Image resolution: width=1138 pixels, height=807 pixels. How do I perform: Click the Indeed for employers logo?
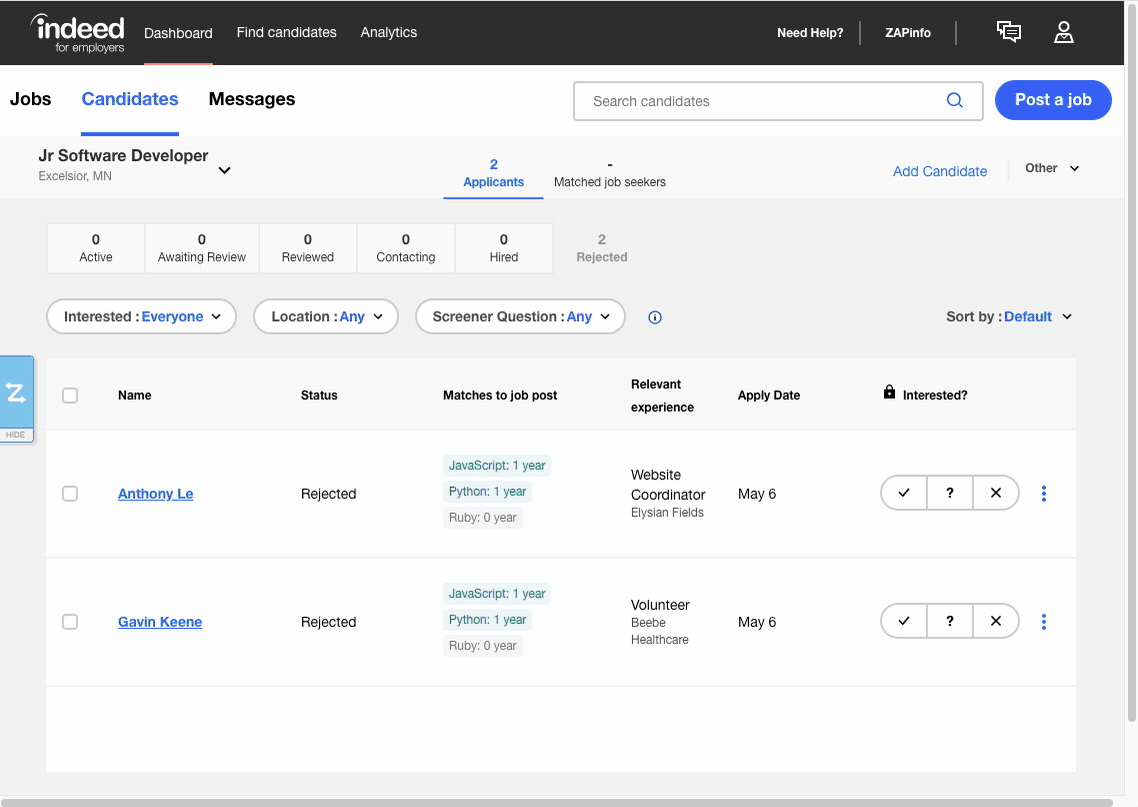[x=78, y=33]
